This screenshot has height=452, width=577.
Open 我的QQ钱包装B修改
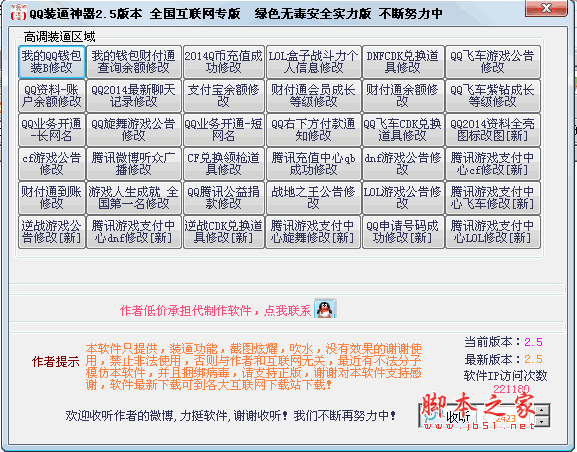[x=52, y=62]
